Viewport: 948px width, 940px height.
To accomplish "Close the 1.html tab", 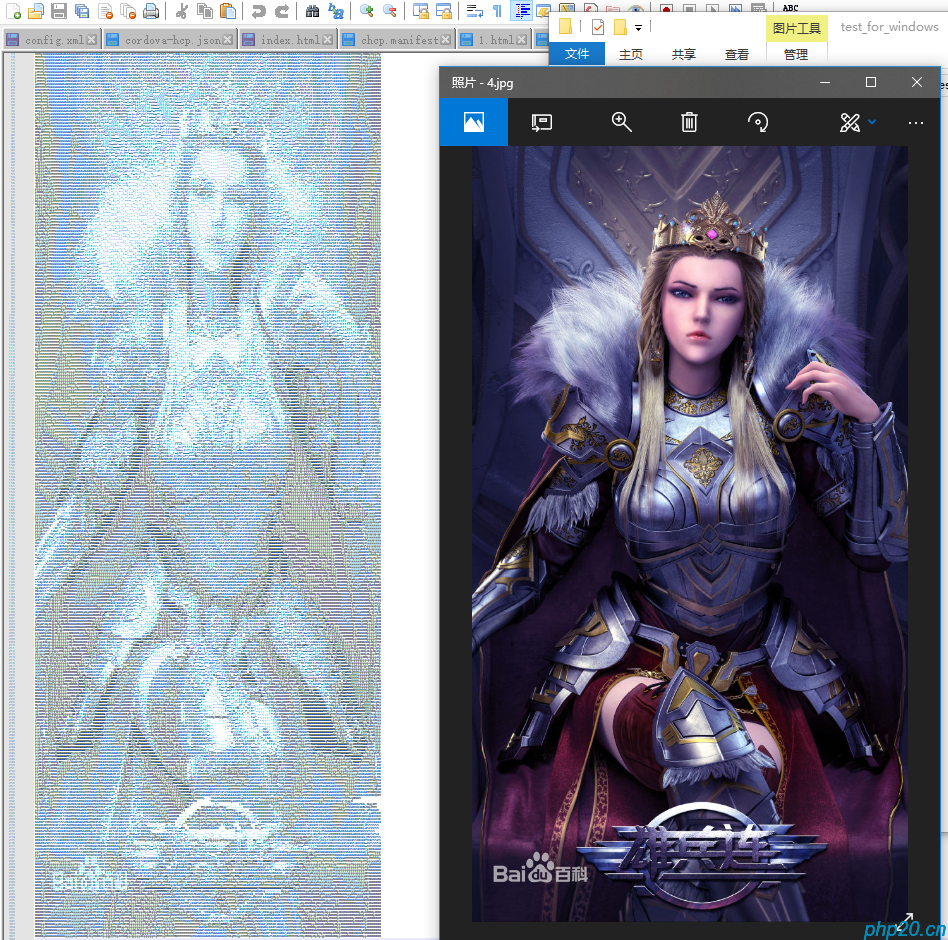I will click(x=522, y=40).
